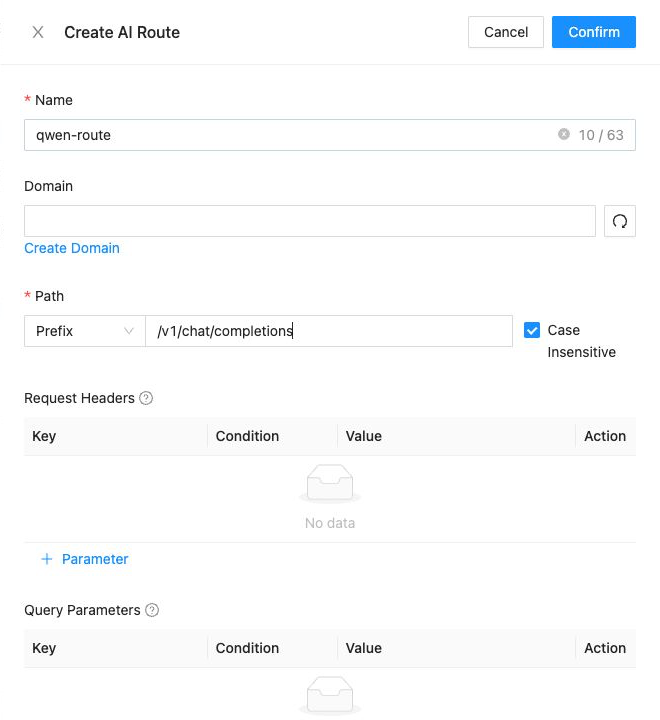Refresh the Domain list
The image size is (660, 720).
(x=620, y=221)
